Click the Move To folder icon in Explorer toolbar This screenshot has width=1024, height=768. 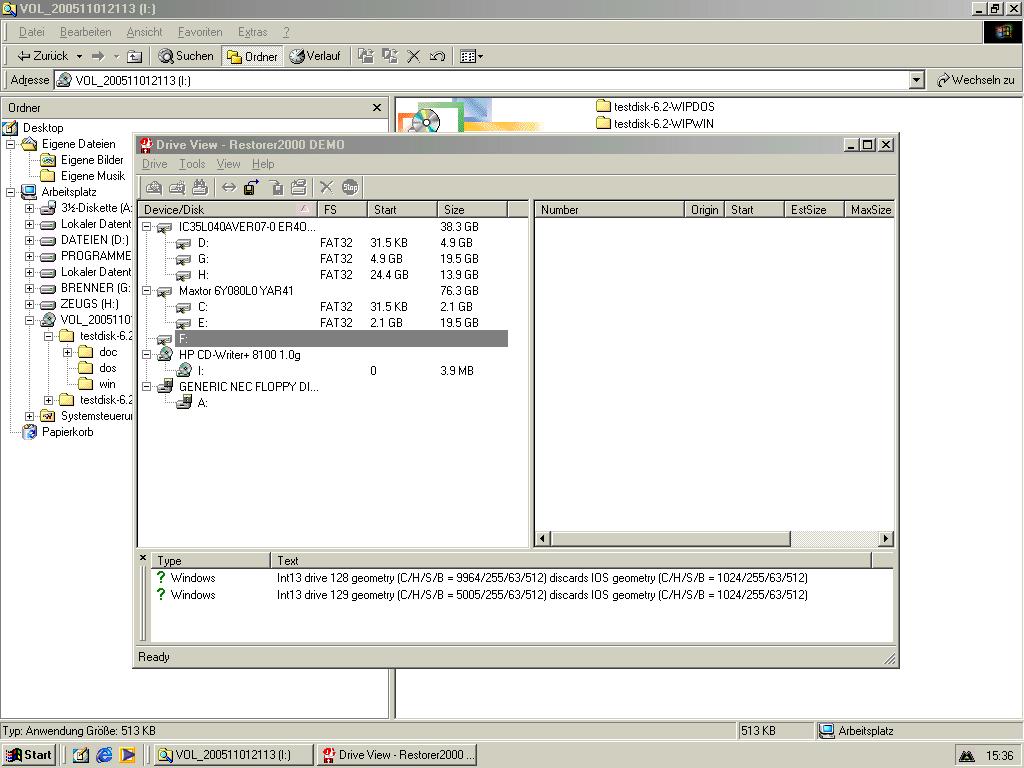pyautogui.click(x=366, y=56)
